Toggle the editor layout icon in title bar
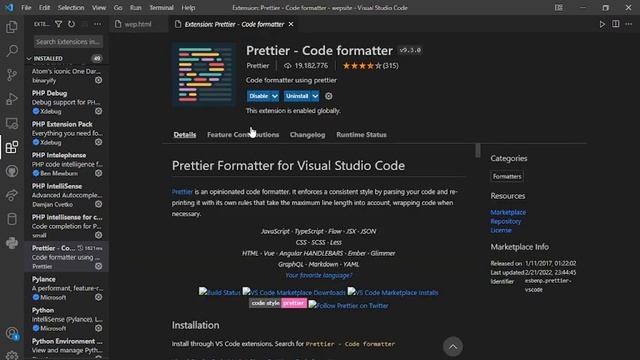Screen dimensions: 640x360 (x=559, y=7)
